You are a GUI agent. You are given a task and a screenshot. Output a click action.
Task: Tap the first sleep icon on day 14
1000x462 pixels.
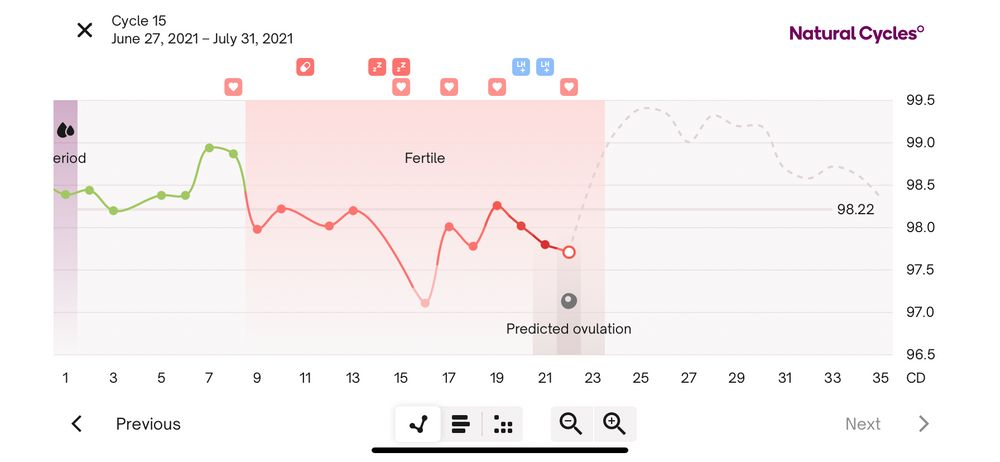click(377, 67)
